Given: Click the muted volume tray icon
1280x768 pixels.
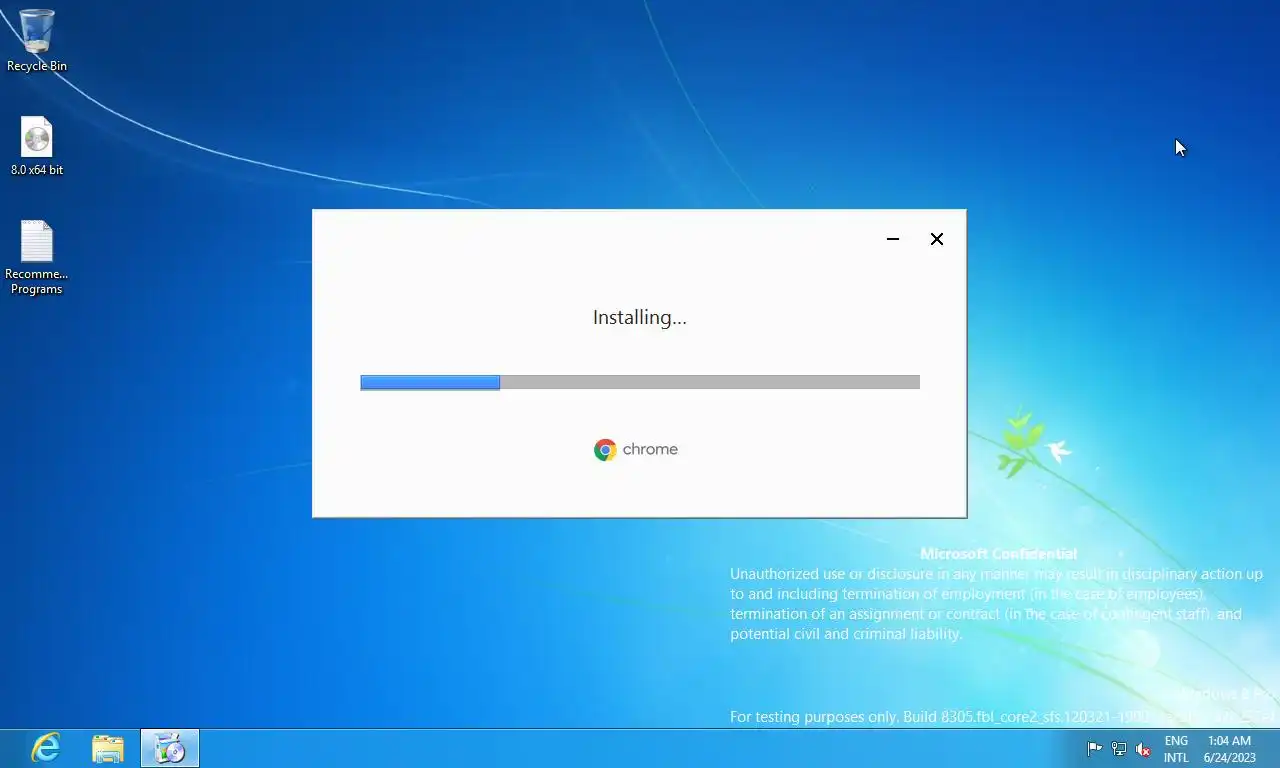Looking at the screenshot, I should coord(1143,749).
